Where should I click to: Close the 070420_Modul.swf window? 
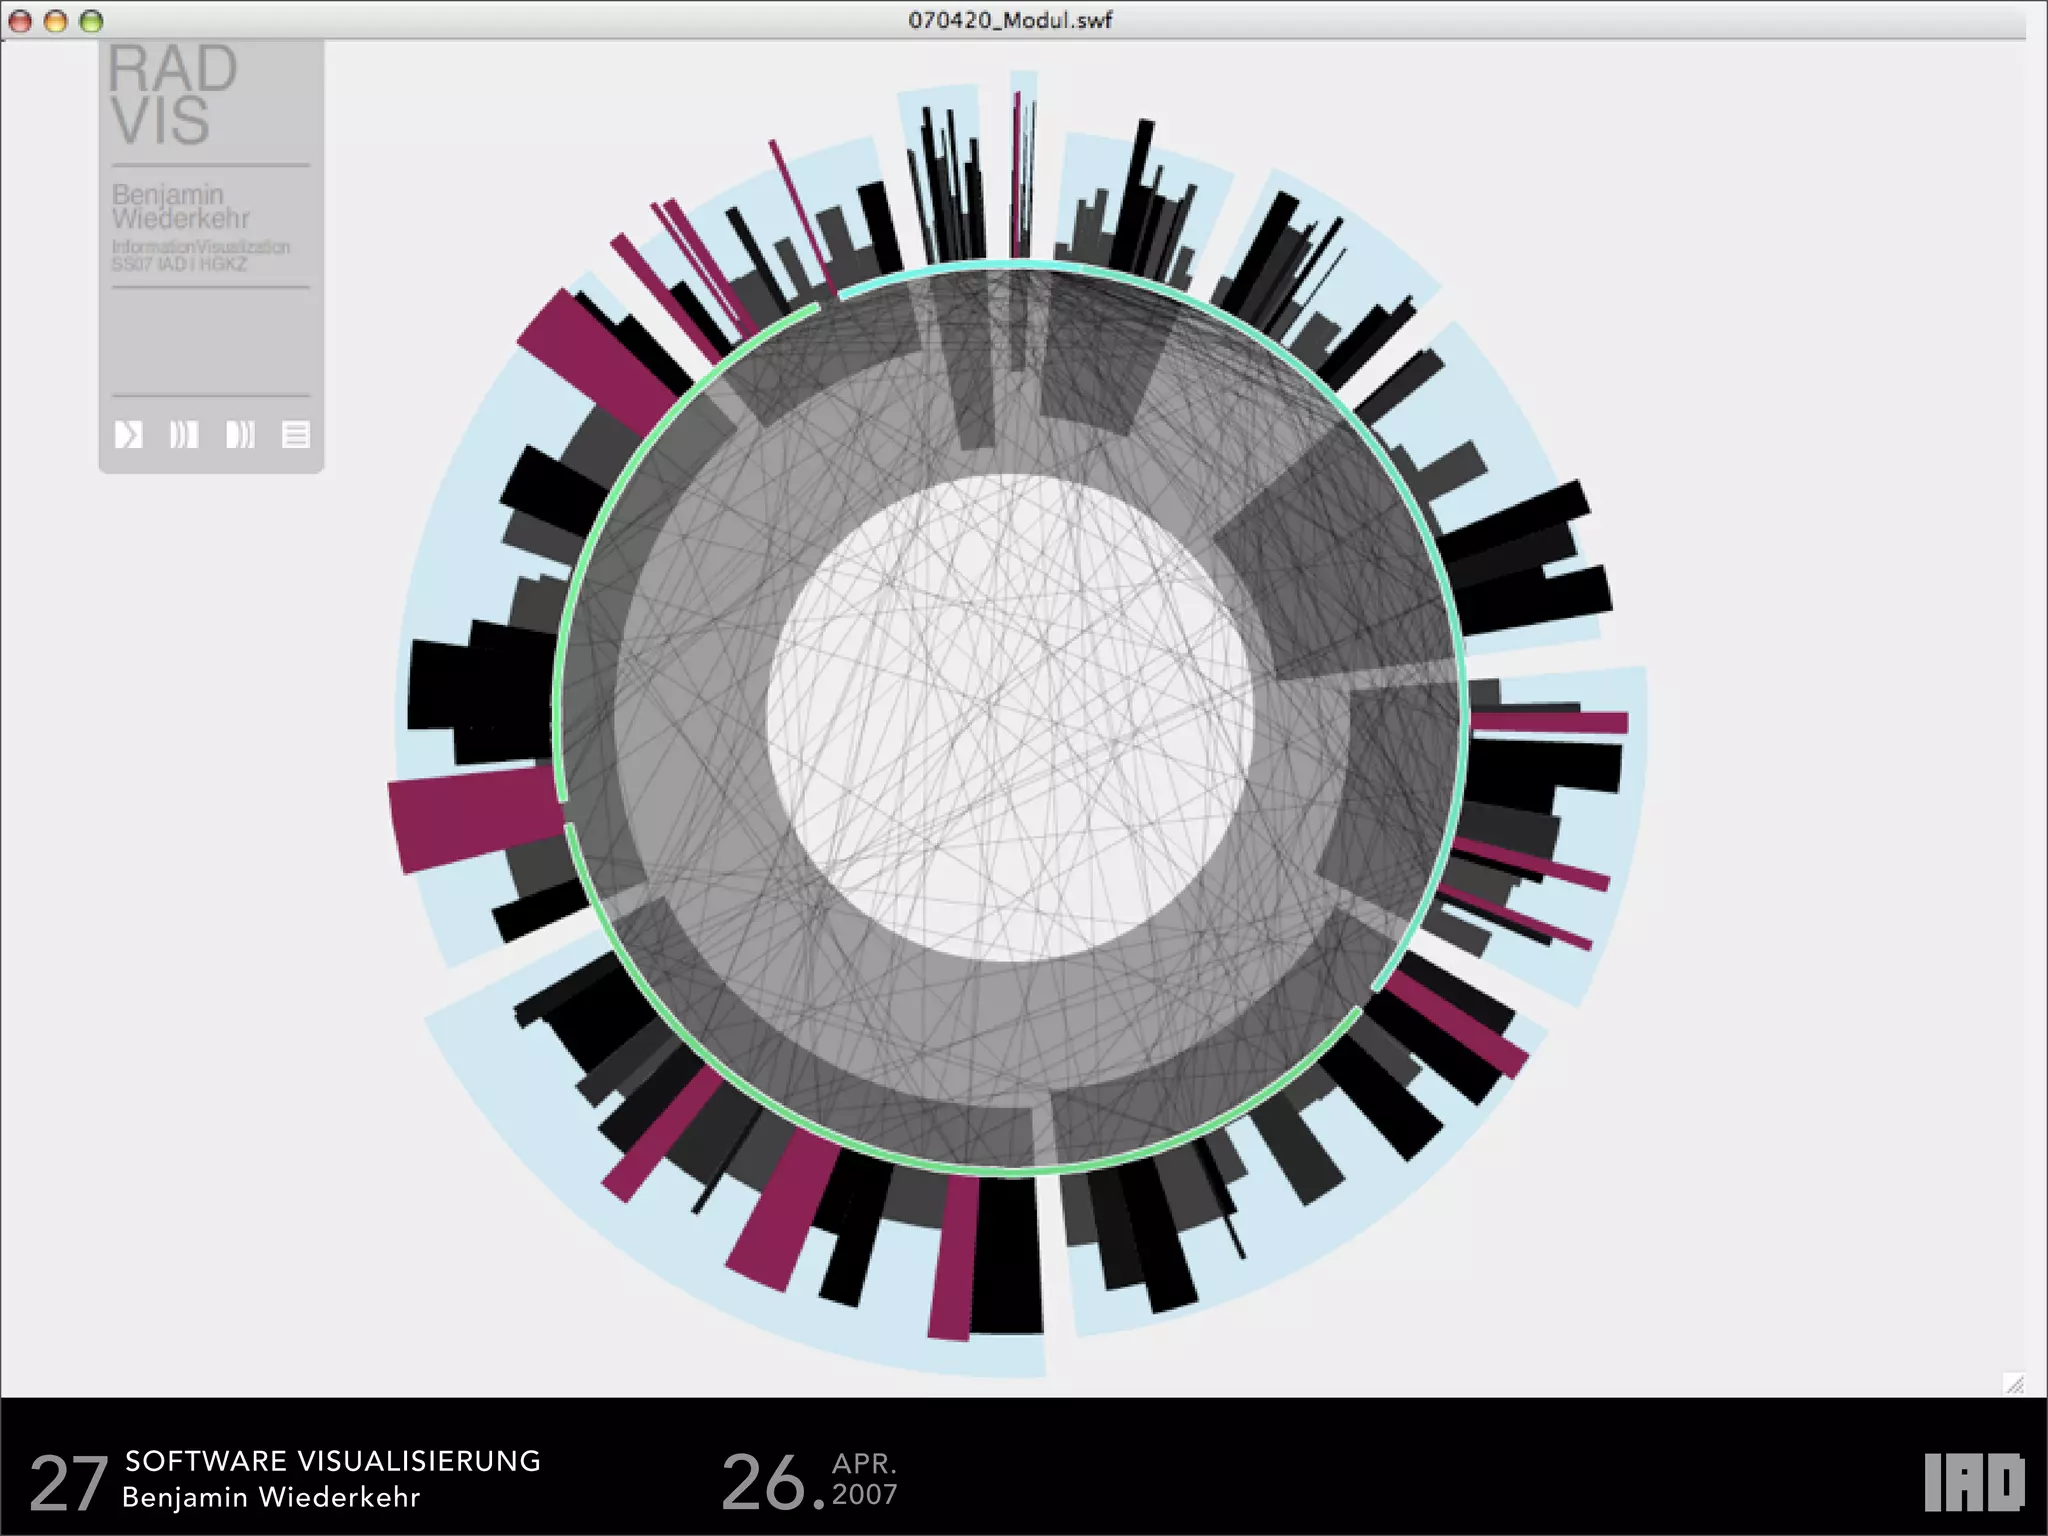tap(20, 20)
